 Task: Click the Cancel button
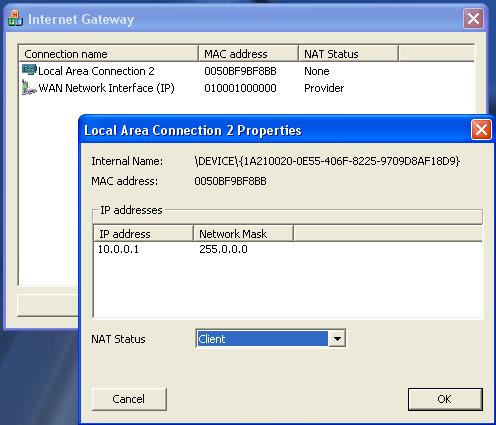point(129,399)
